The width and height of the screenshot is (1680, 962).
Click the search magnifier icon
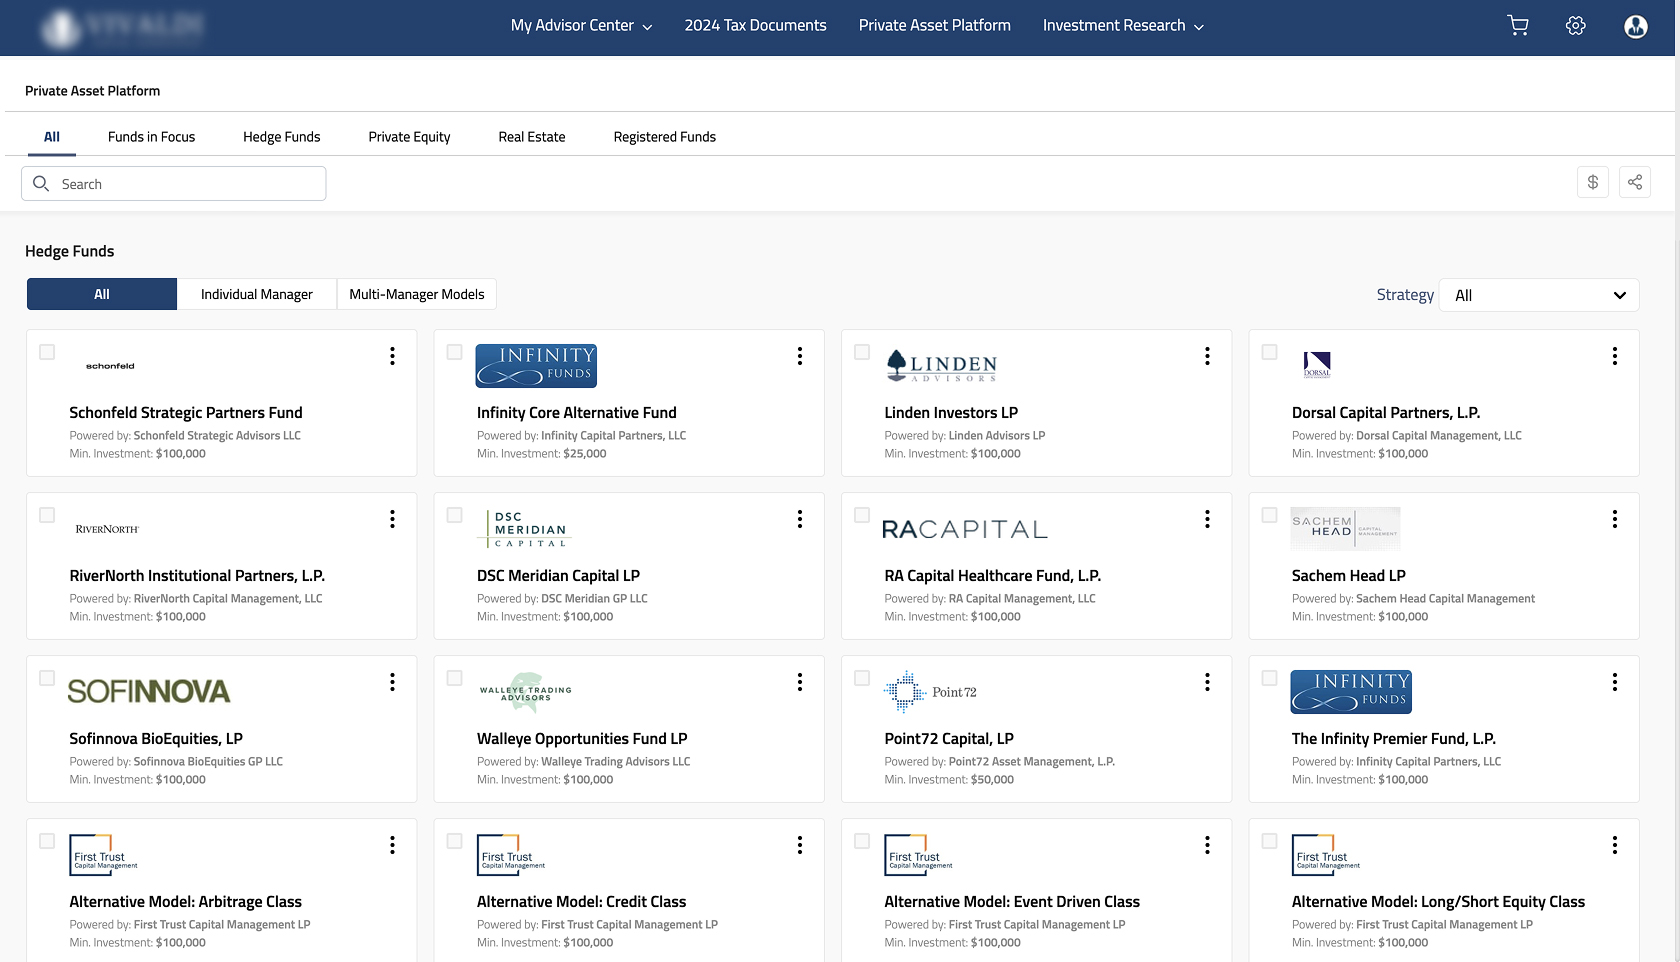click(x=41, y=183)
